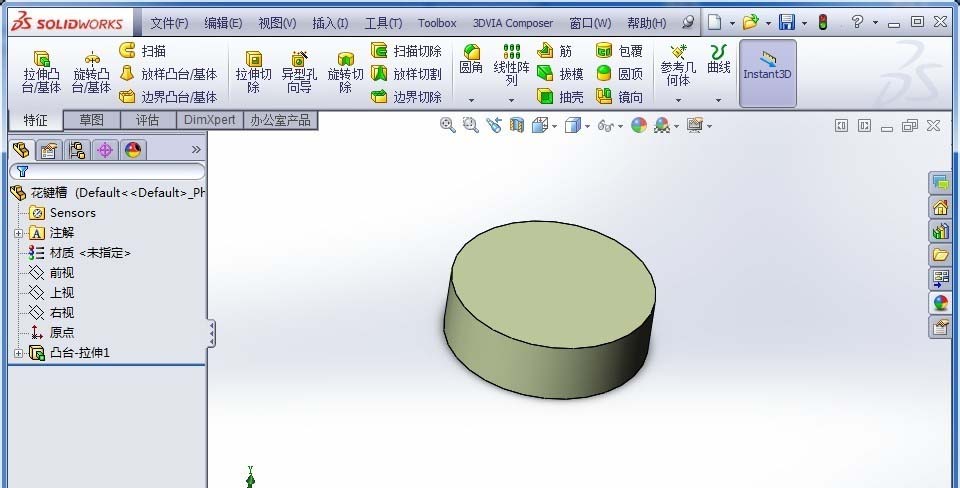Click the zoom to area icon
The image size is (960, 488).
470,126
